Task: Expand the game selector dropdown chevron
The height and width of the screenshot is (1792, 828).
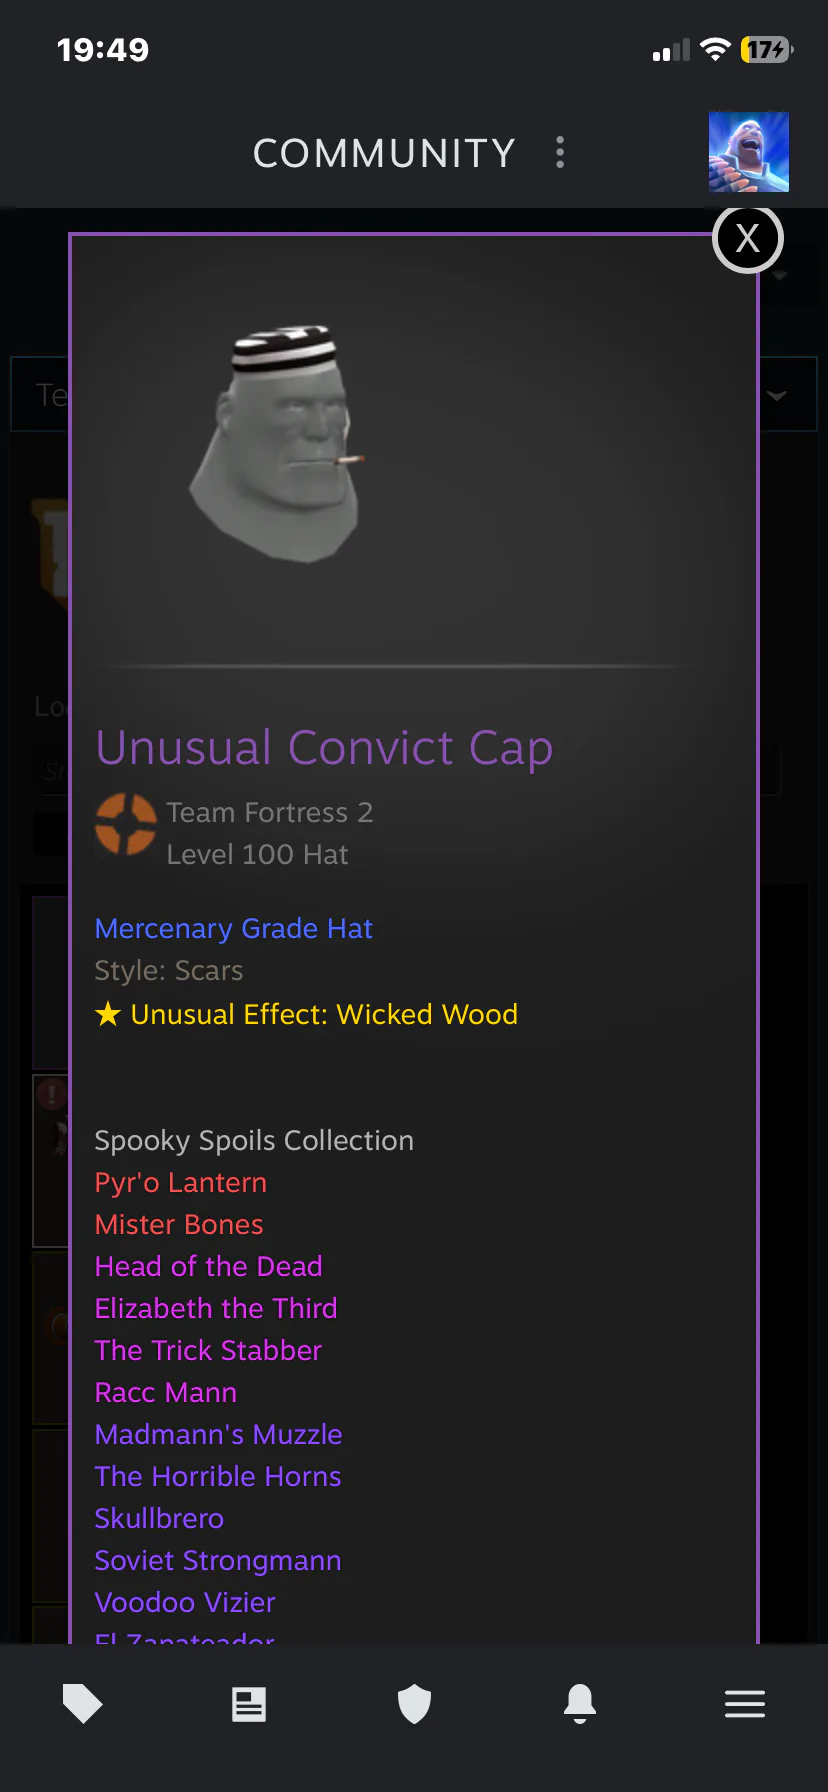Action: (777, 395)
